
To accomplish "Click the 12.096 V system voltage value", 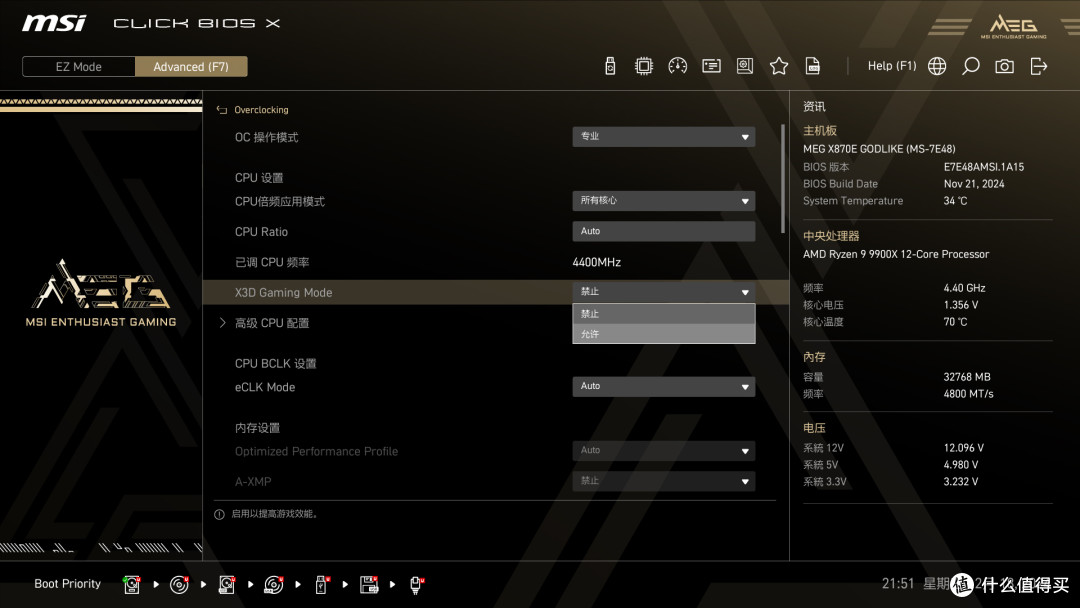I will [x=963, y=448].
